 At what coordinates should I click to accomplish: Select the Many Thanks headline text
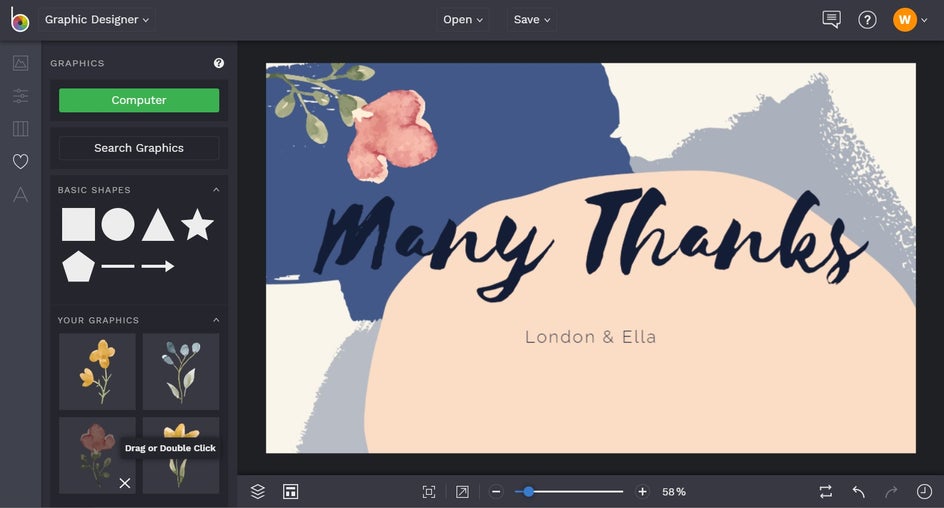(590, 244)
